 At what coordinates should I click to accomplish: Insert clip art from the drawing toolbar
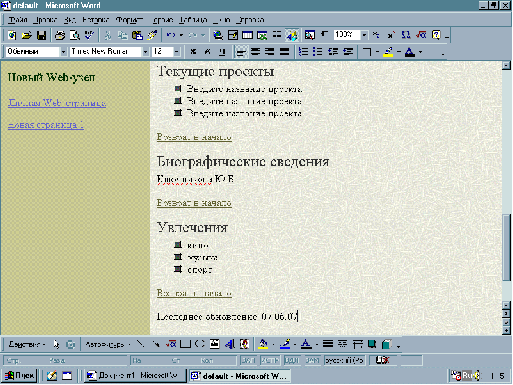point(244,344)
